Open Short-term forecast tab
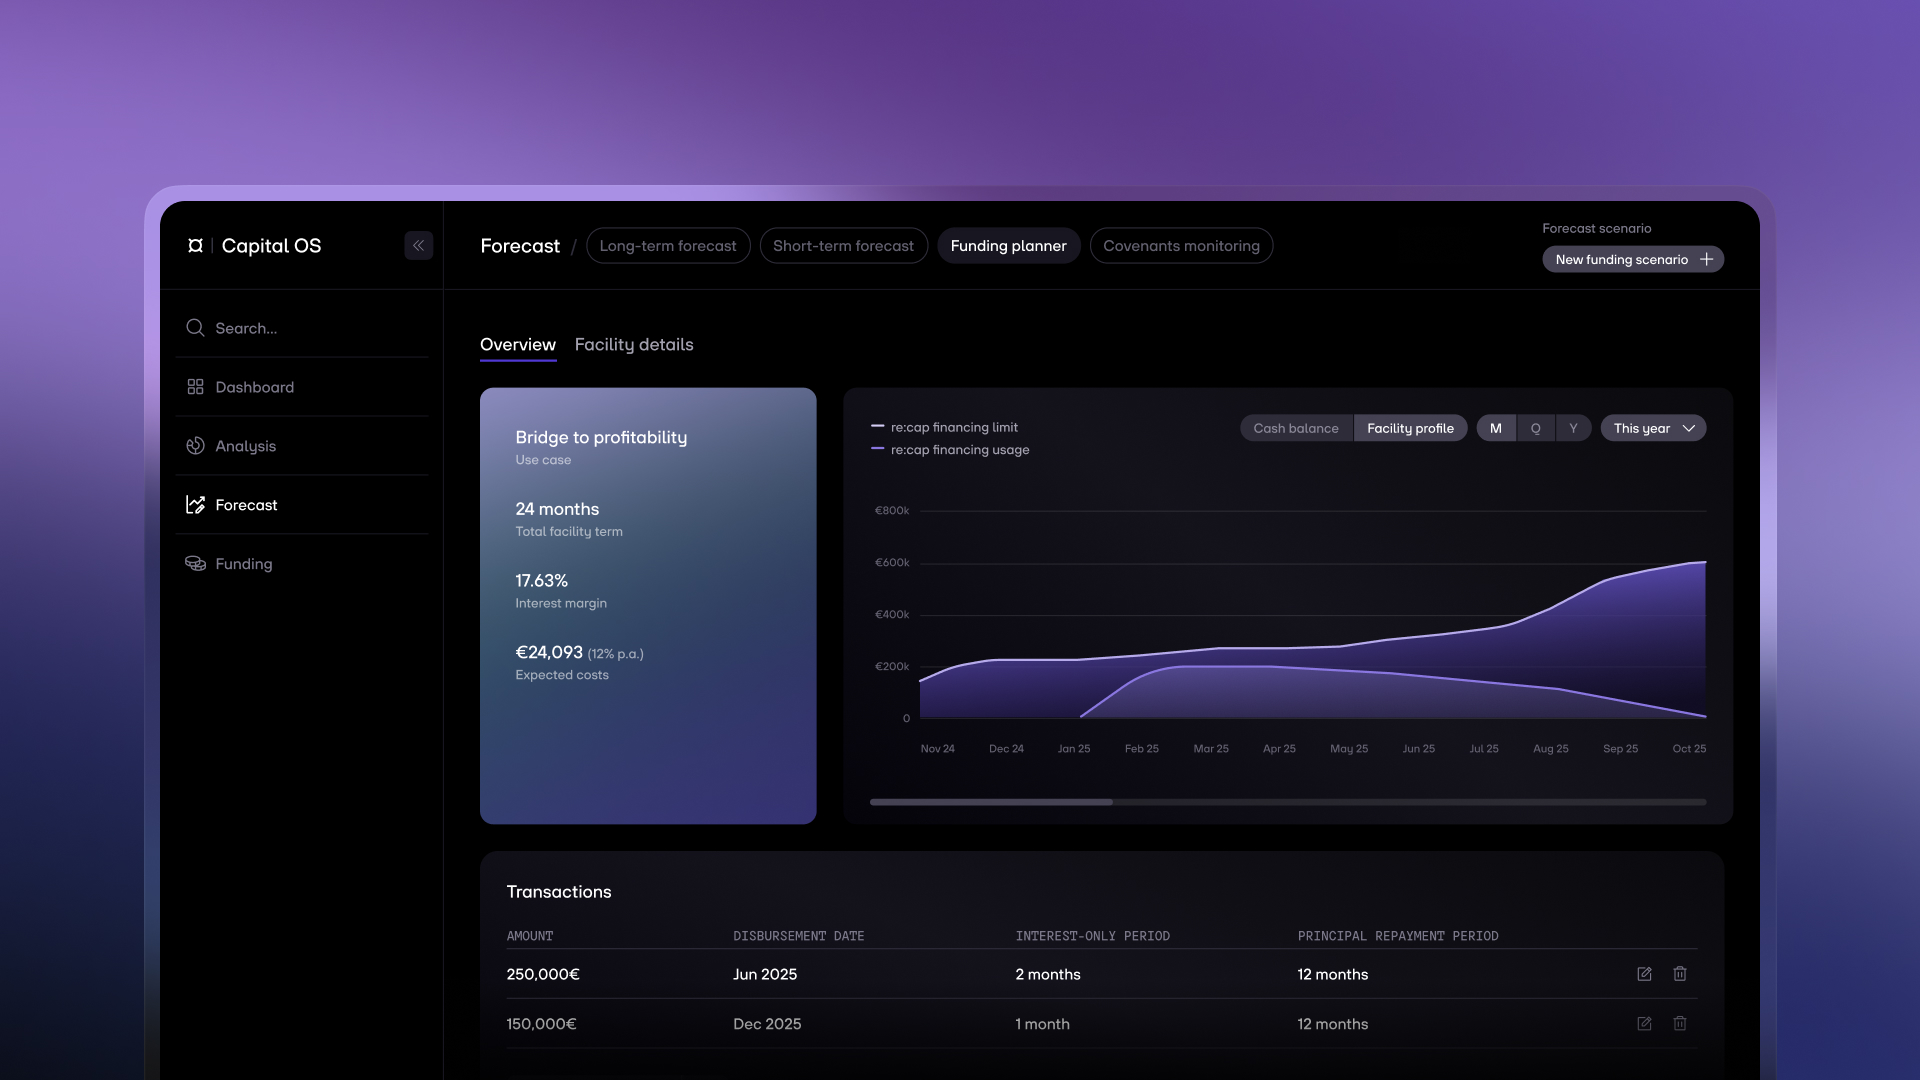The width and height of the screenshot is (1920, 1080). tap(843, 246)
